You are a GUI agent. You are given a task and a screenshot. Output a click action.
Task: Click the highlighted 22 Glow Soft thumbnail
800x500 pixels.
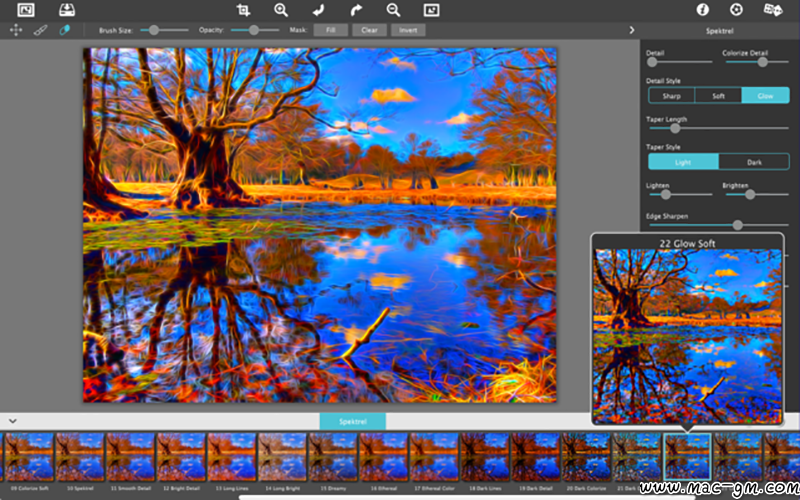[x=687, y=457]
